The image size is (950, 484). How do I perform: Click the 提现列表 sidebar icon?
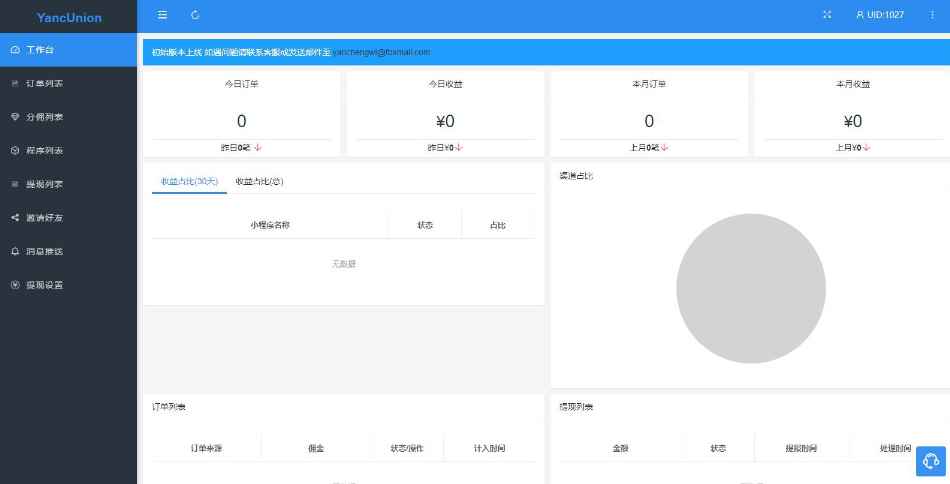[15, 184]
